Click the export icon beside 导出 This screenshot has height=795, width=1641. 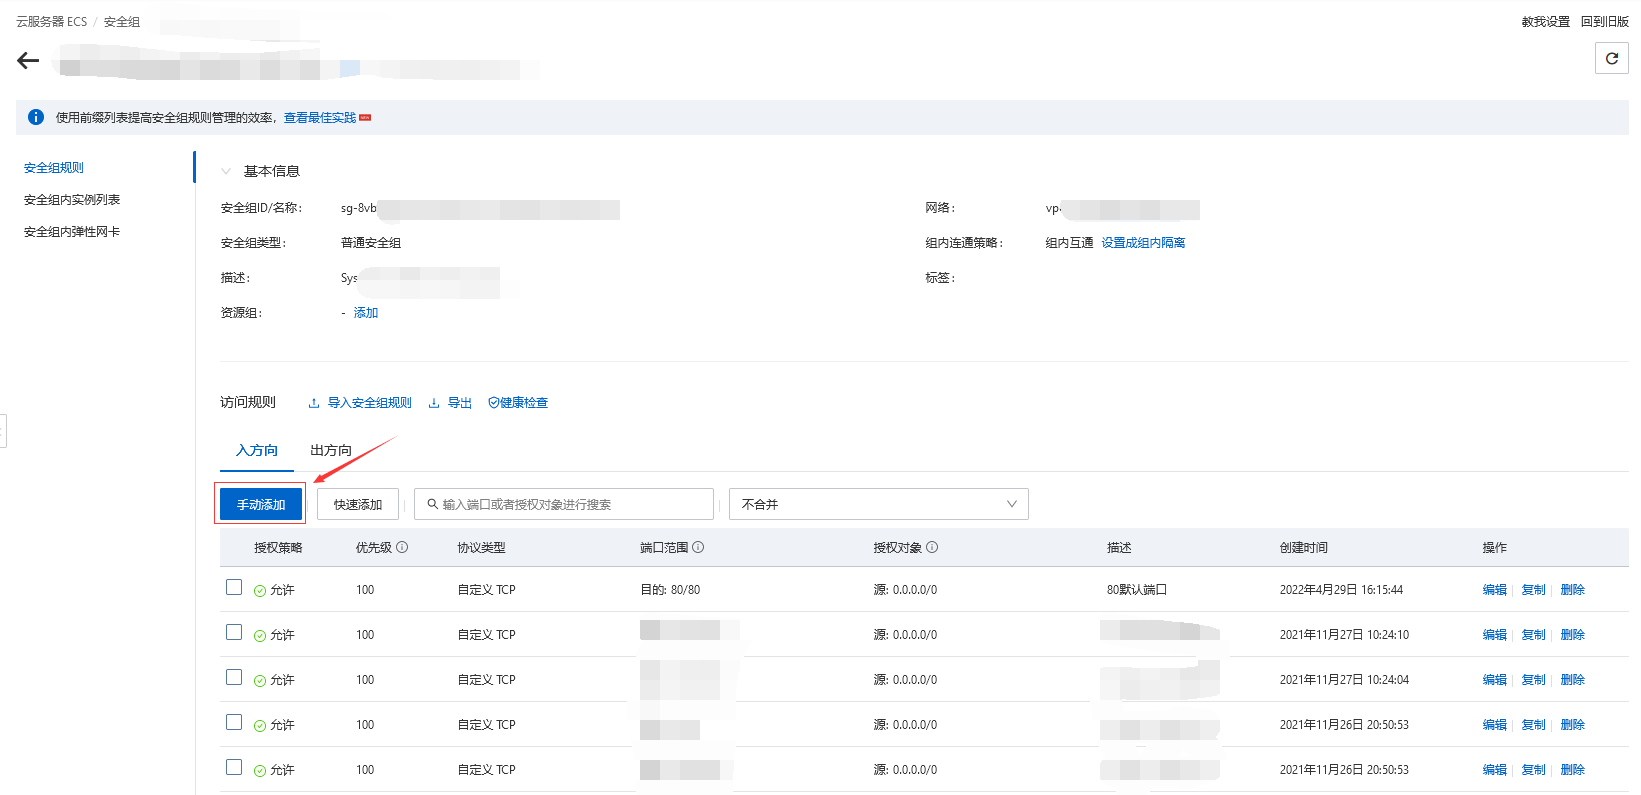coord(434,403)
